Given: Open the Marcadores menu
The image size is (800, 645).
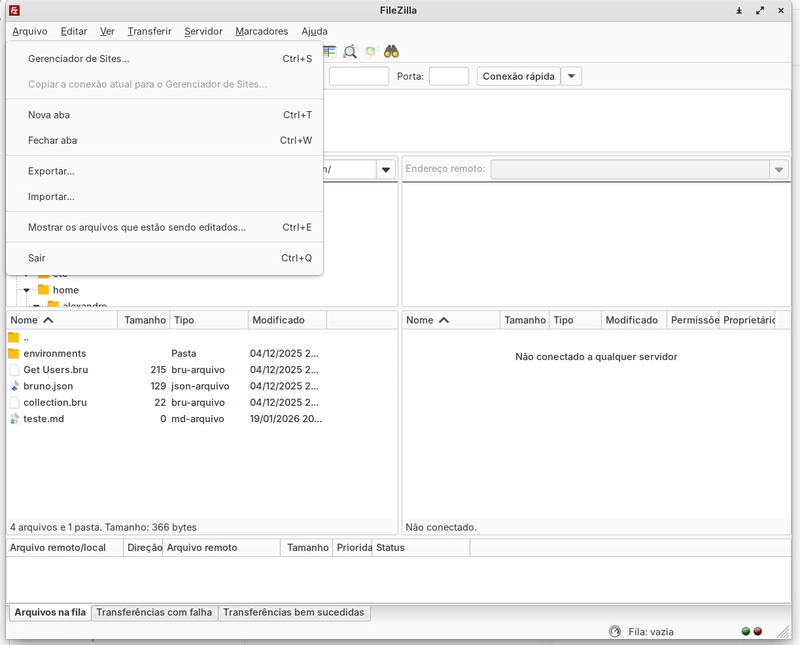Looking at the screenshot, I should pyautogui.click(x=262, y=31).
